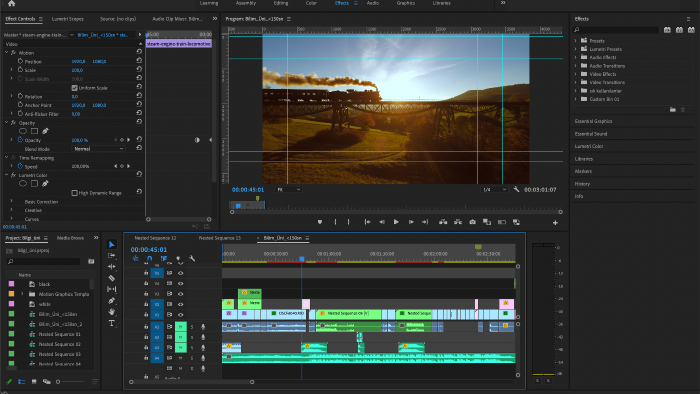Open the Essential Graphics panel

593,121
